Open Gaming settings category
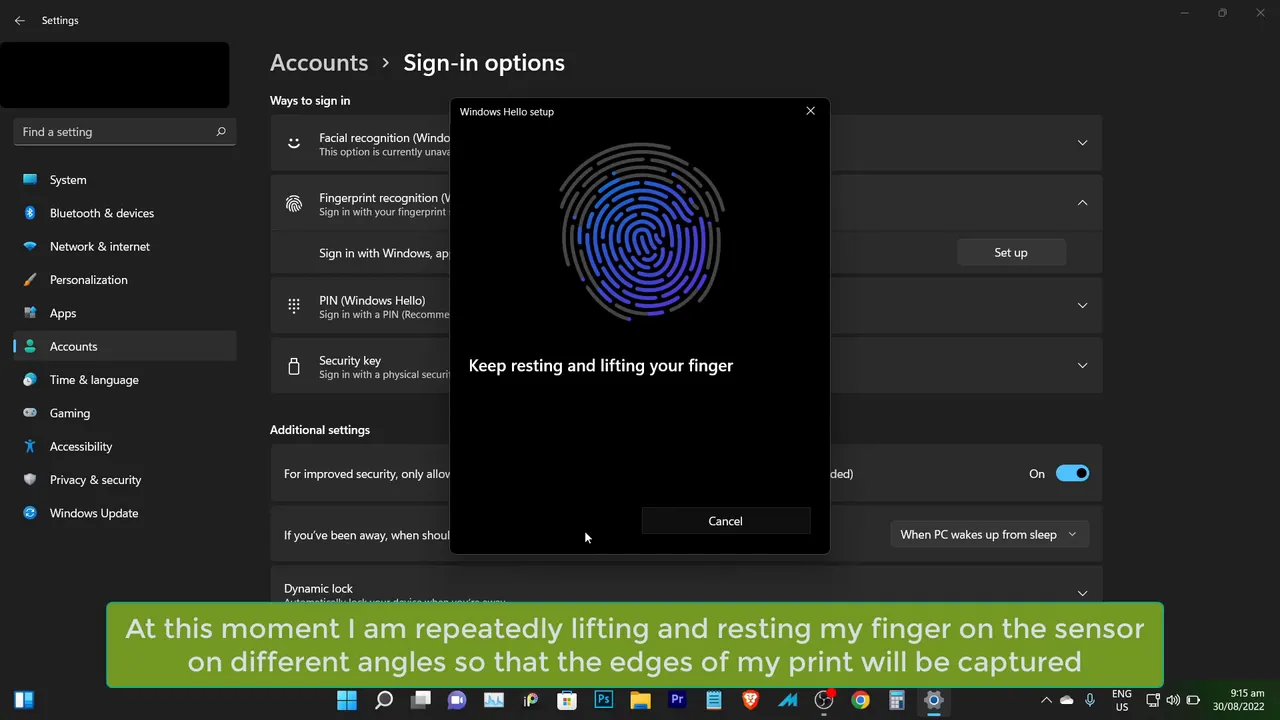 [124, 413]
